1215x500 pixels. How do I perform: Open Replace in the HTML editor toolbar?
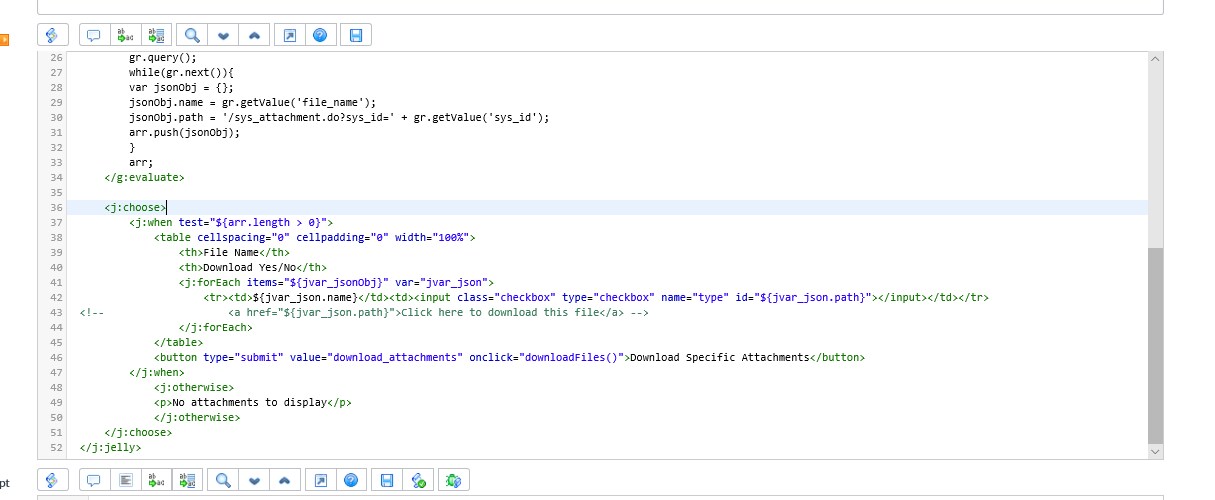(125, 35)
